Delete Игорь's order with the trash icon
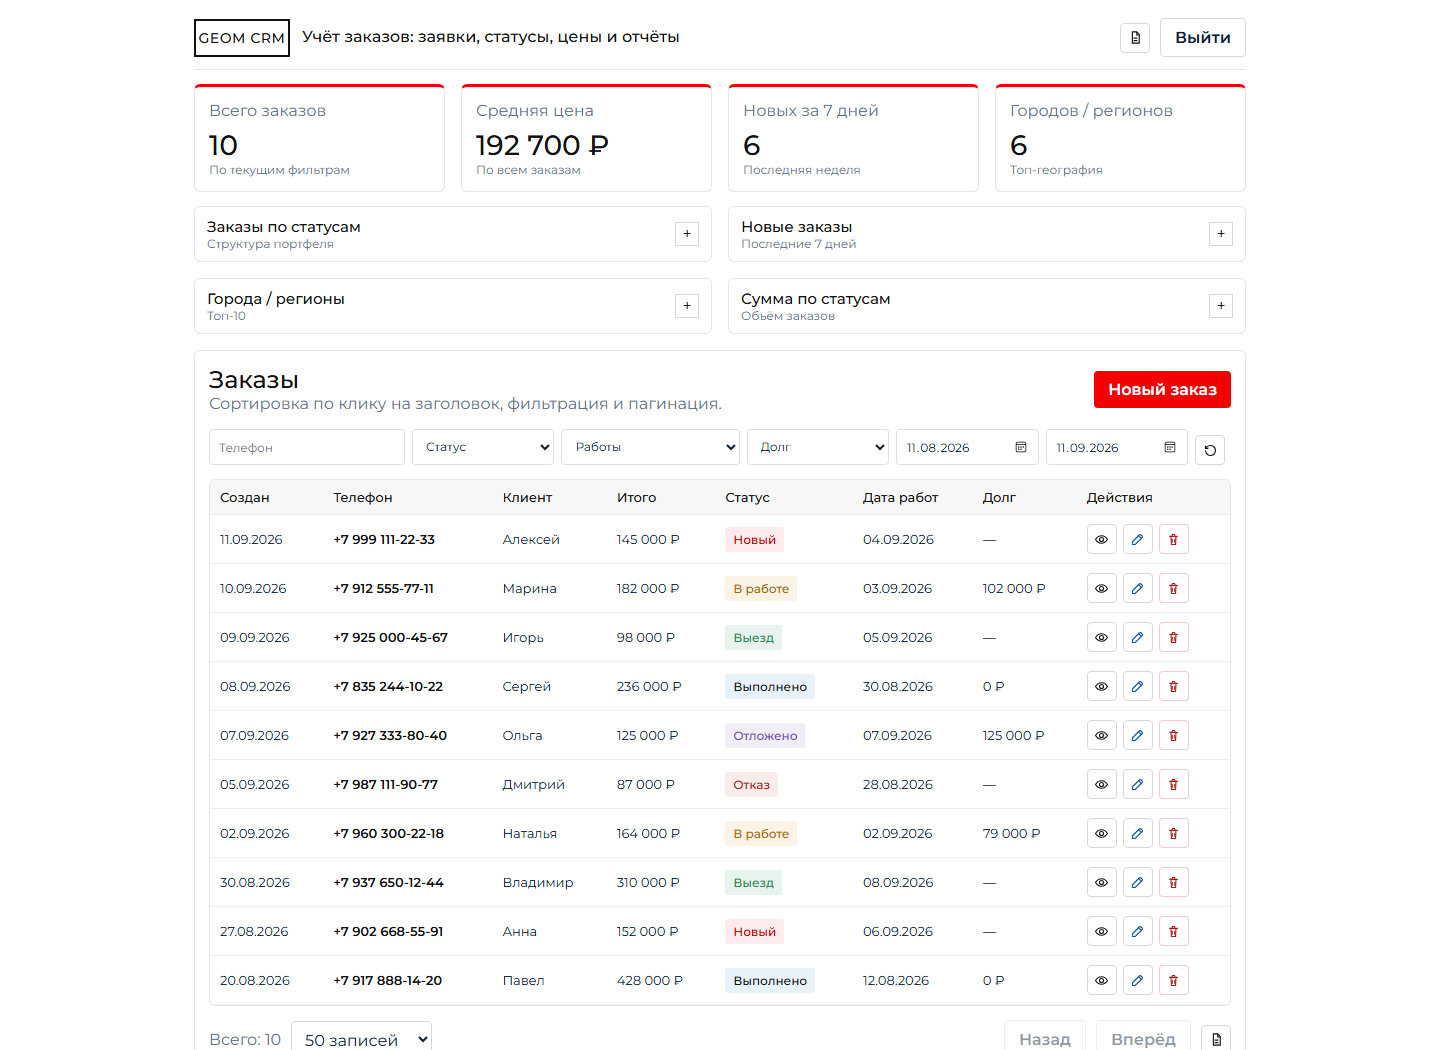Image resolution: width=1440 pixels, height=1050 pixels. click(1174, 637)
